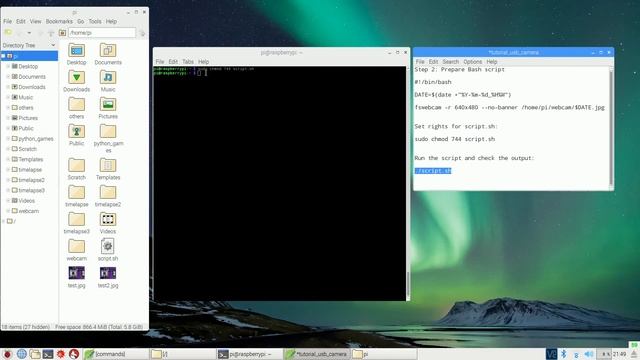Switch to 'pi' file manager taskbar button

pos(384,354)
